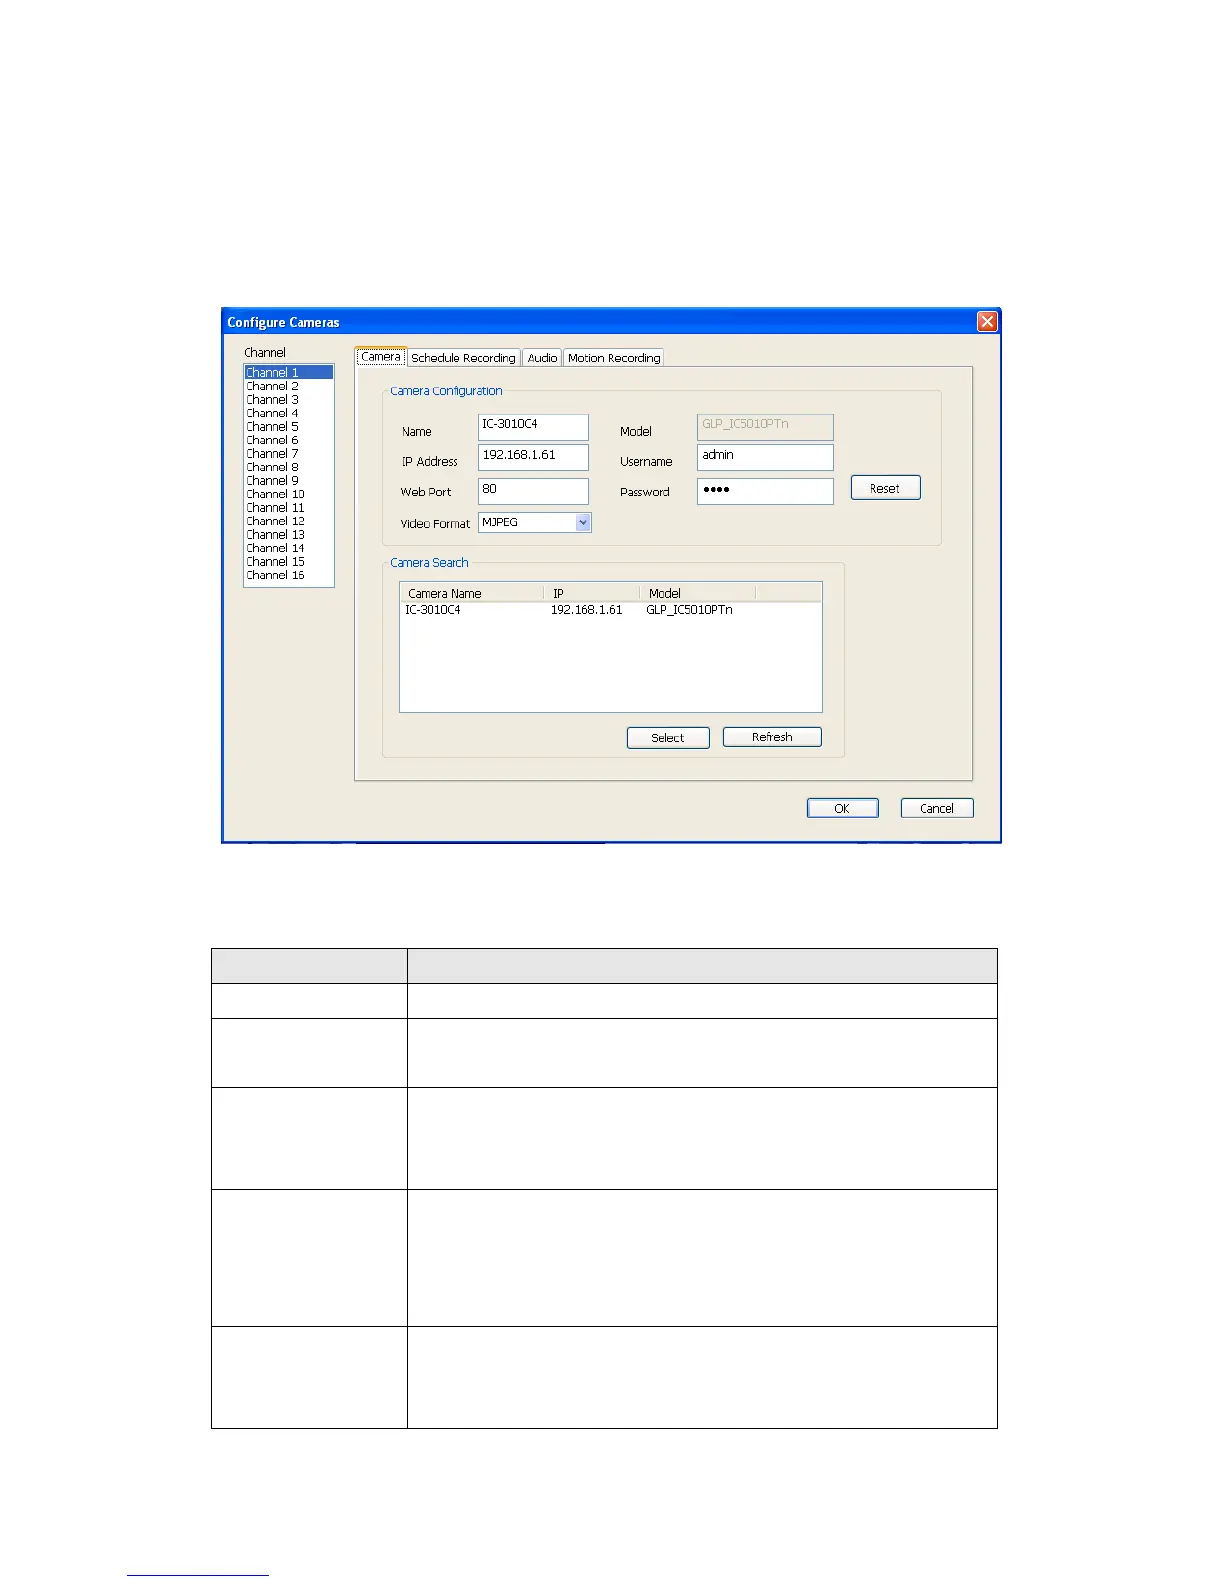
Task: Click the 192.168.1.61 cell in search results
Action: (586, 609)
